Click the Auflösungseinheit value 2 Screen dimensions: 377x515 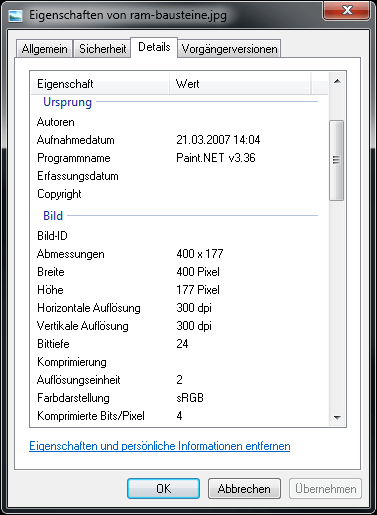pyautogui.click(x=179, y=380)
